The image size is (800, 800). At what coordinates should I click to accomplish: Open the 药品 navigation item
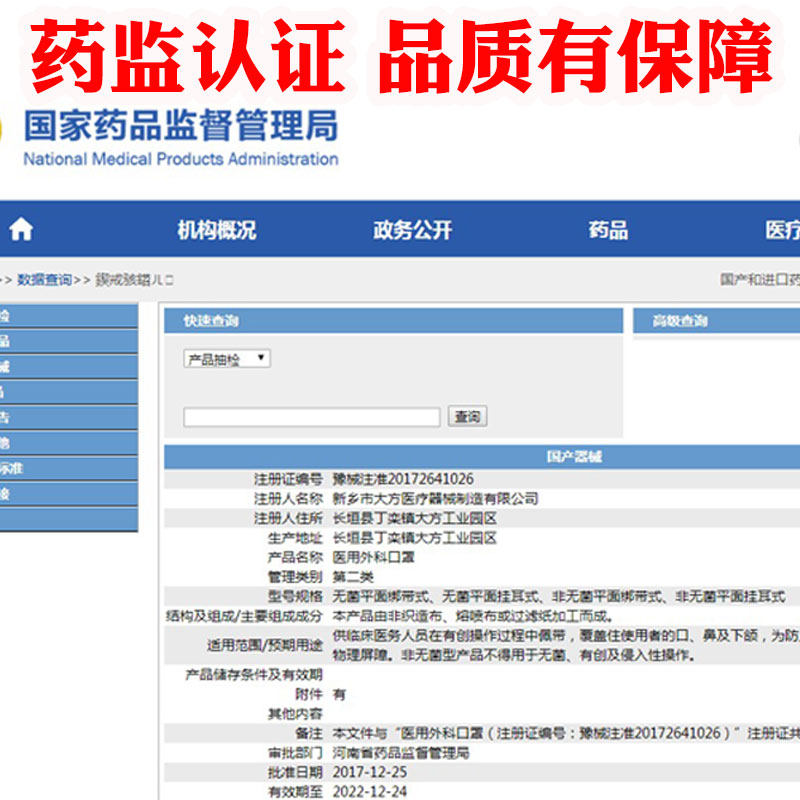coord(607,230)
